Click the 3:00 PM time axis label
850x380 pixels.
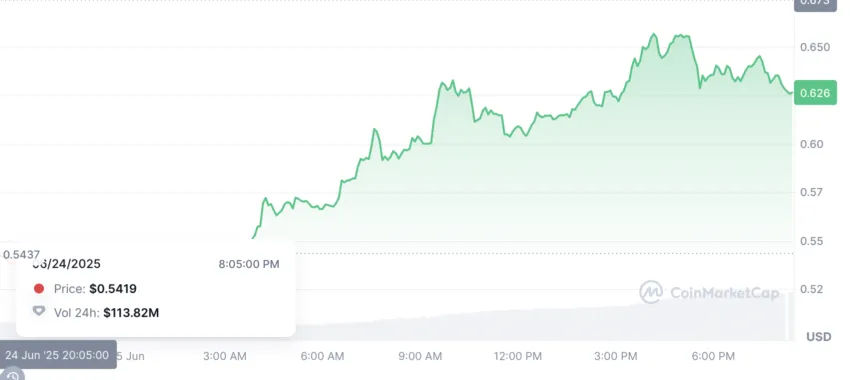click(x=615, y=356)
